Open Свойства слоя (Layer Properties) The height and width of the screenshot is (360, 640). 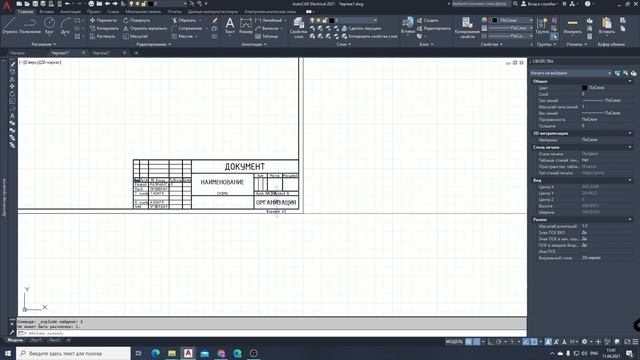[x=298, y=28]
